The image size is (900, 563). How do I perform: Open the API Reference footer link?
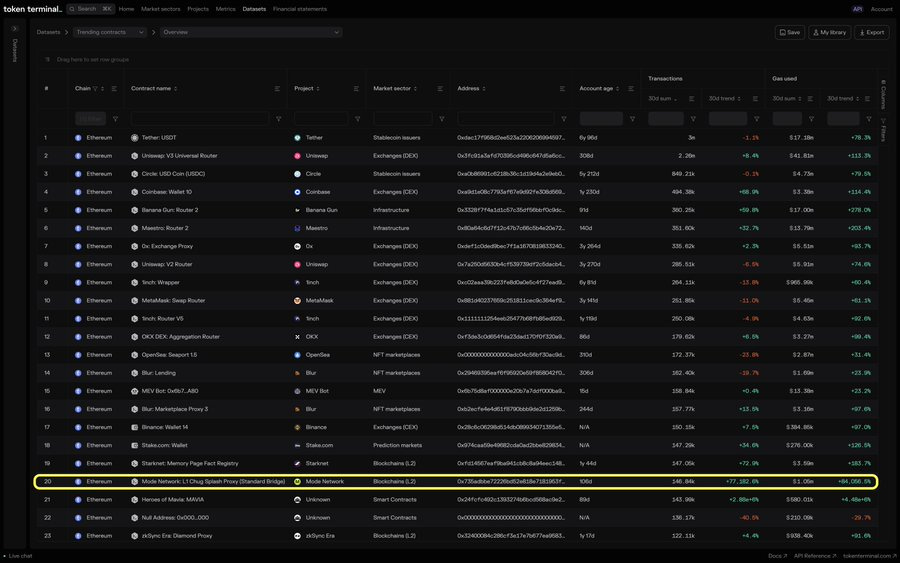815,556
